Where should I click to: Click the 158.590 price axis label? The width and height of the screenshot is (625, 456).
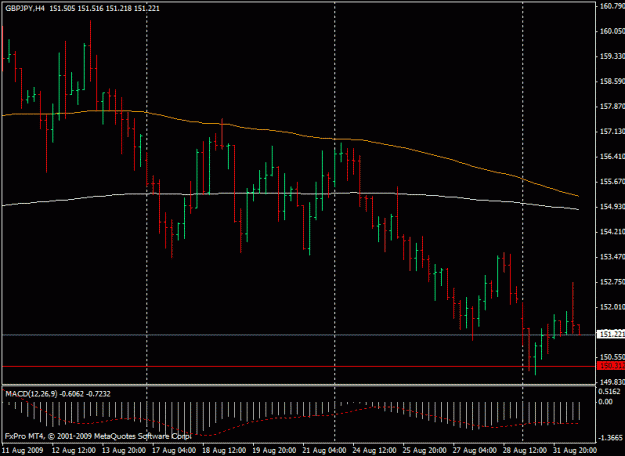[x=612, y=81]
